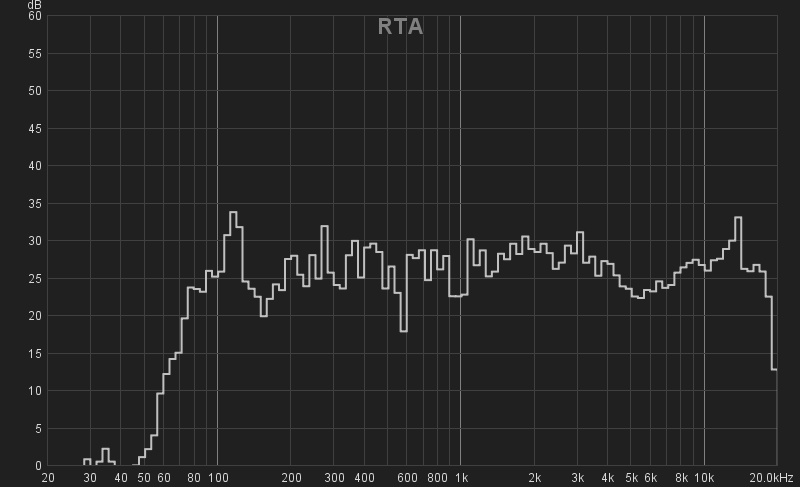800x487 pixels.
Task: Select the 300 Hz frequency axis label
Action: 334,478
